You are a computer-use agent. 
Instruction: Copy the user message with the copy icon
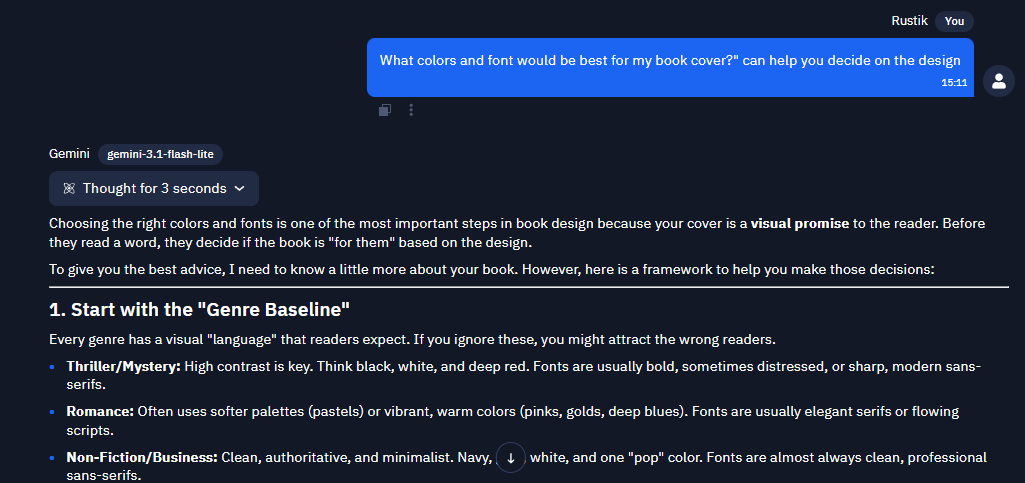tap(385, 110)
